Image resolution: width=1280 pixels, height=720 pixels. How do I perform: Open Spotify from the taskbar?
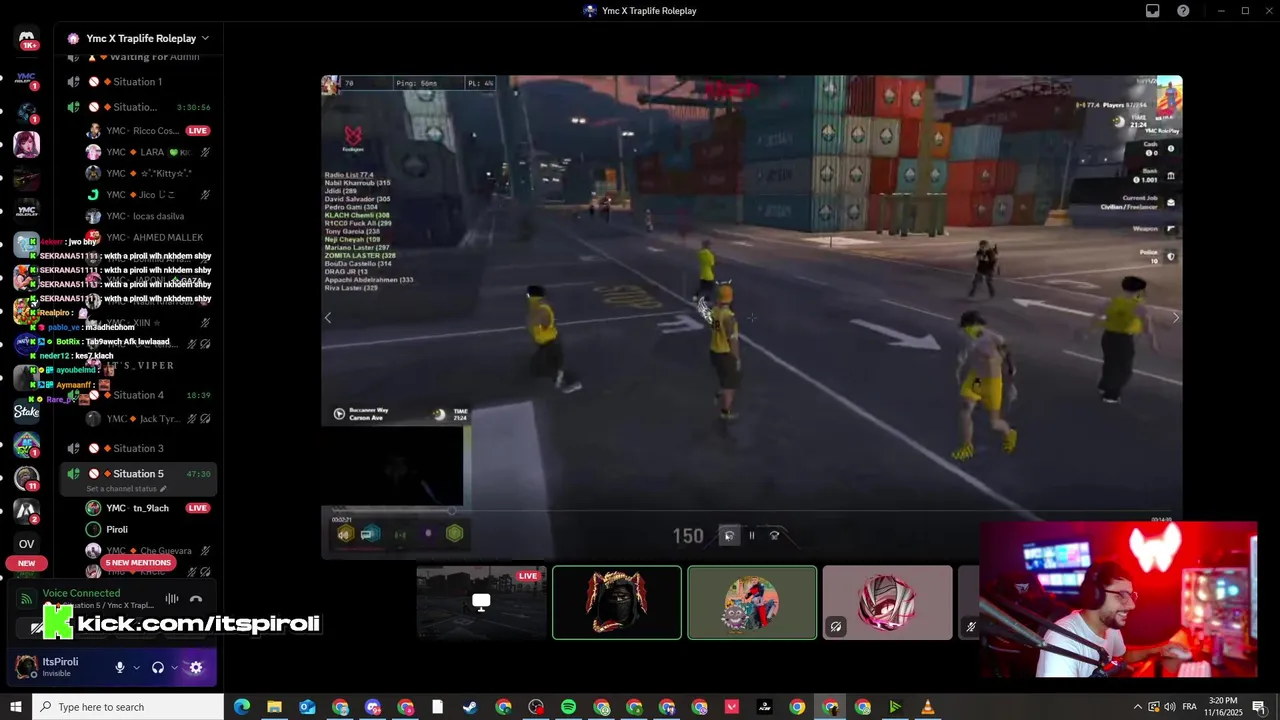[x=568, y=707]
